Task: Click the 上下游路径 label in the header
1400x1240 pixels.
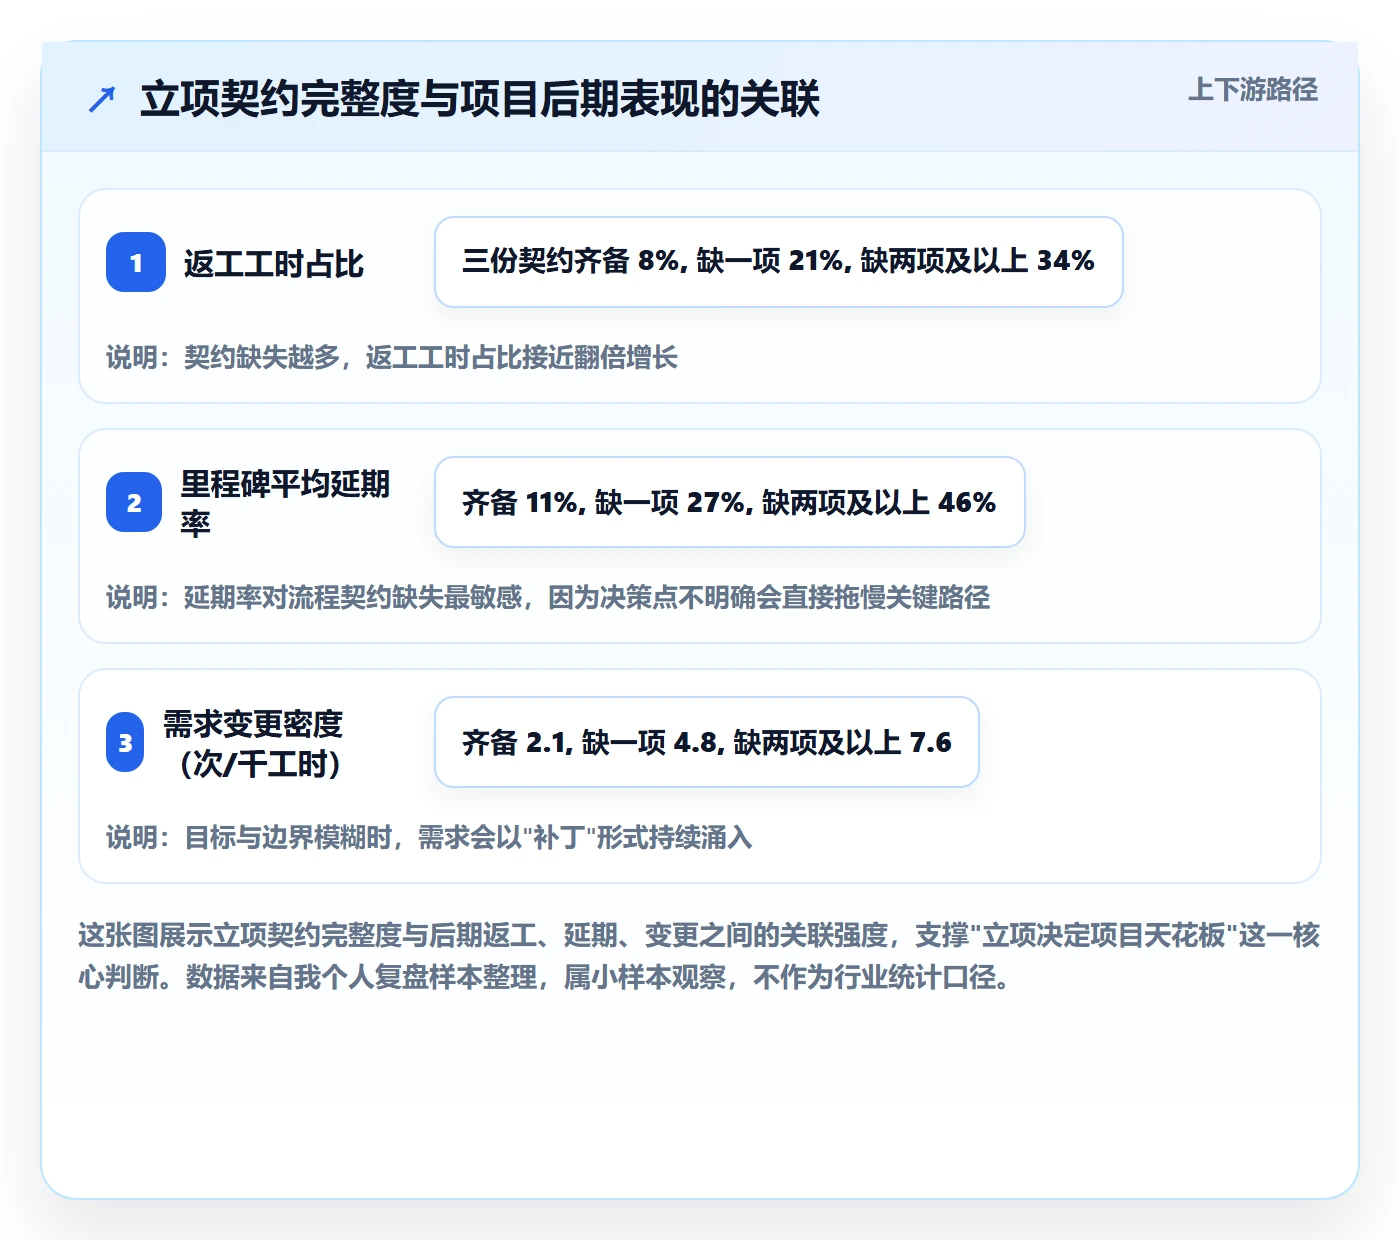Action: click(x=1253, y=90)
